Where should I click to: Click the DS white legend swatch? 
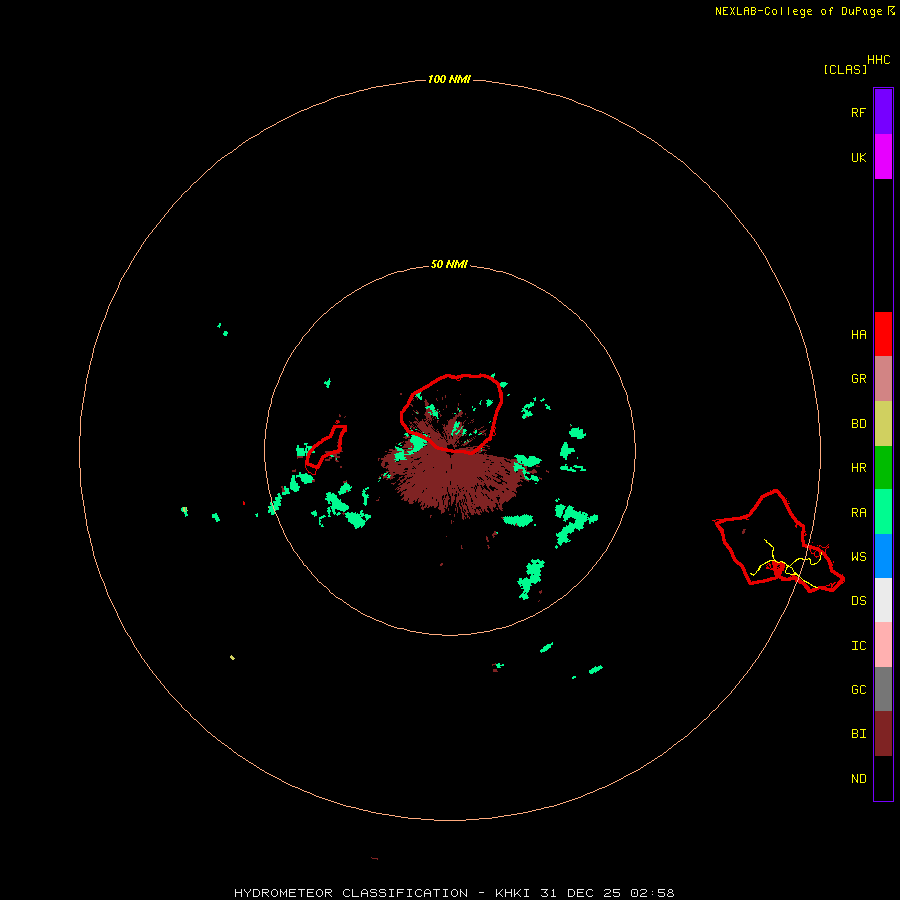883,600
